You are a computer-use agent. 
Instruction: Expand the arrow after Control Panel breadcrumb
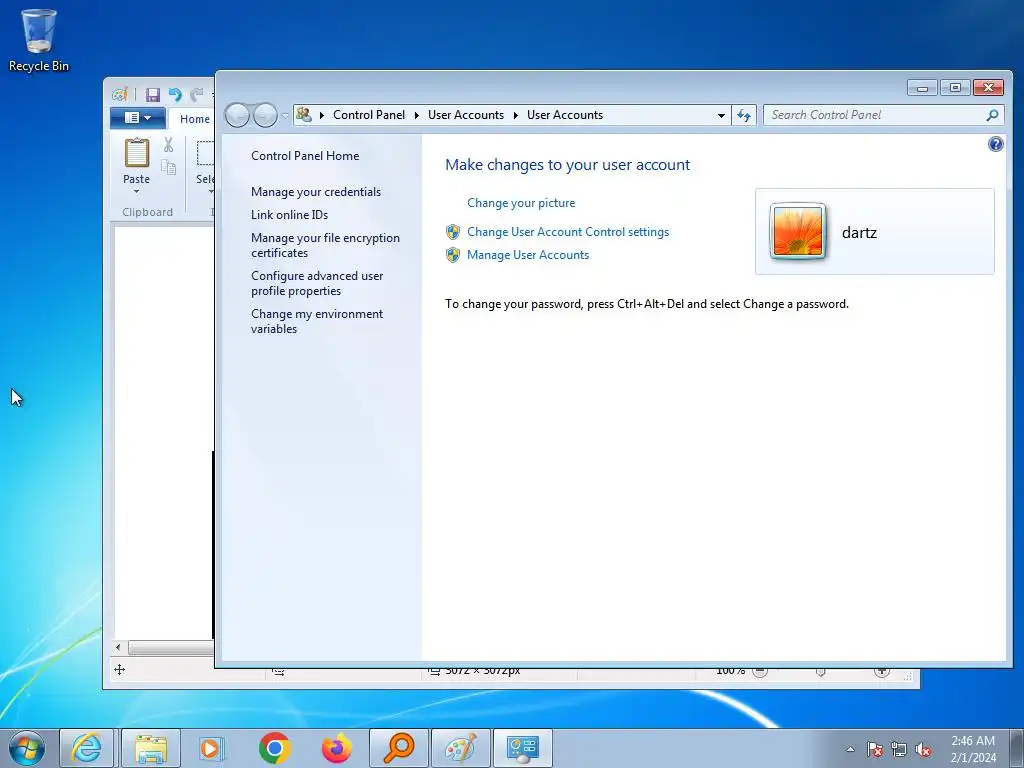point(417,116)
